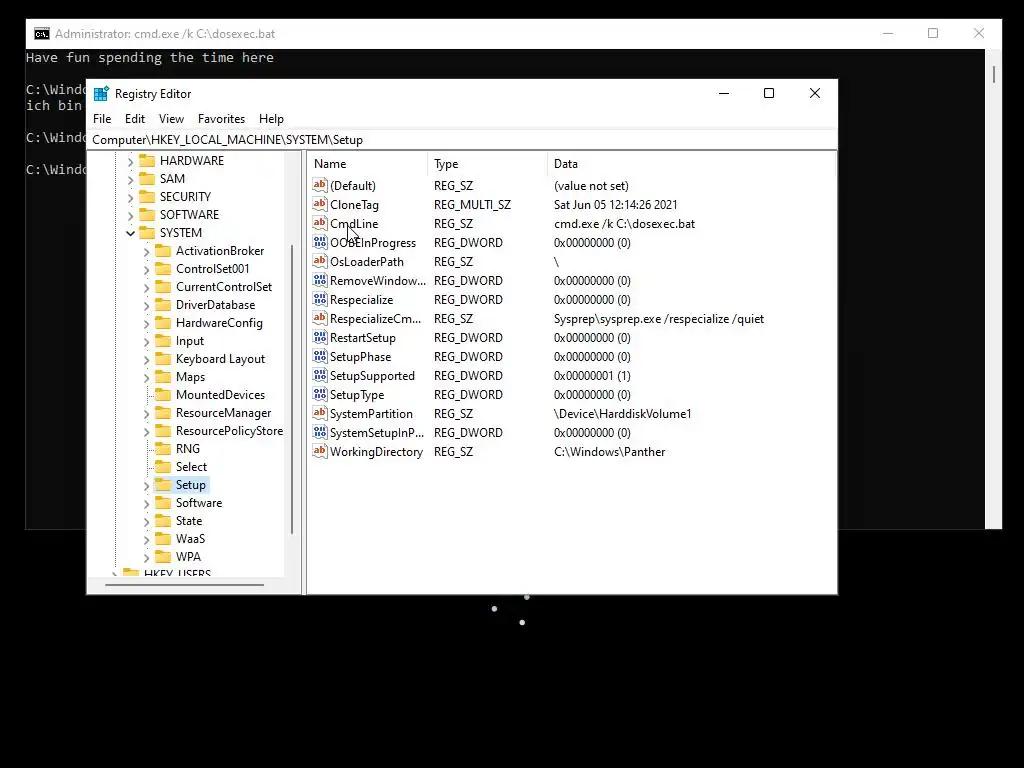The image size is (1024, 768).
Task: Select the HardwareConfig key
Action: coord(219,323)
